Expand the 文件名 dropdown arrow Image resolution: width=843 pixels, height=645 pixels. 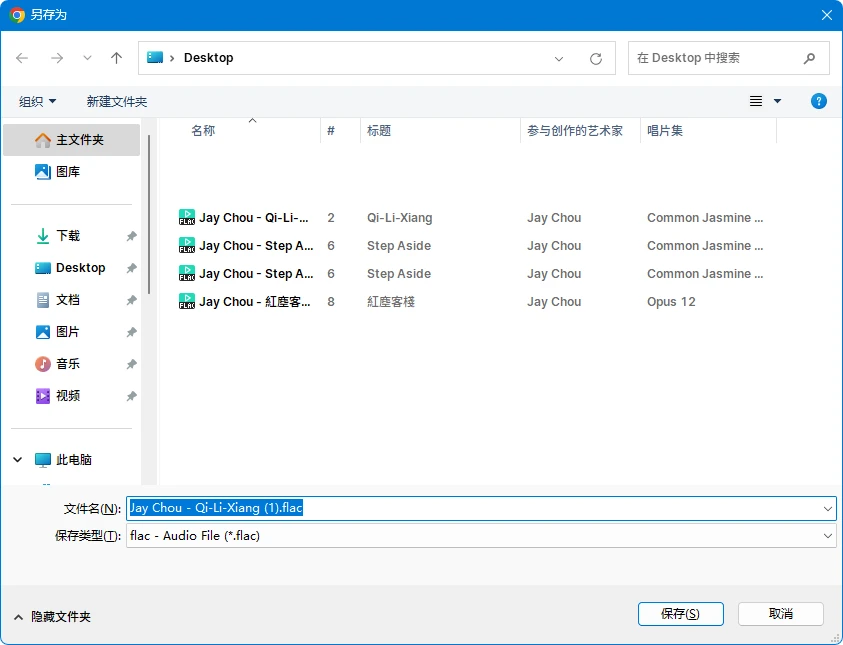(x=827, y=509)
